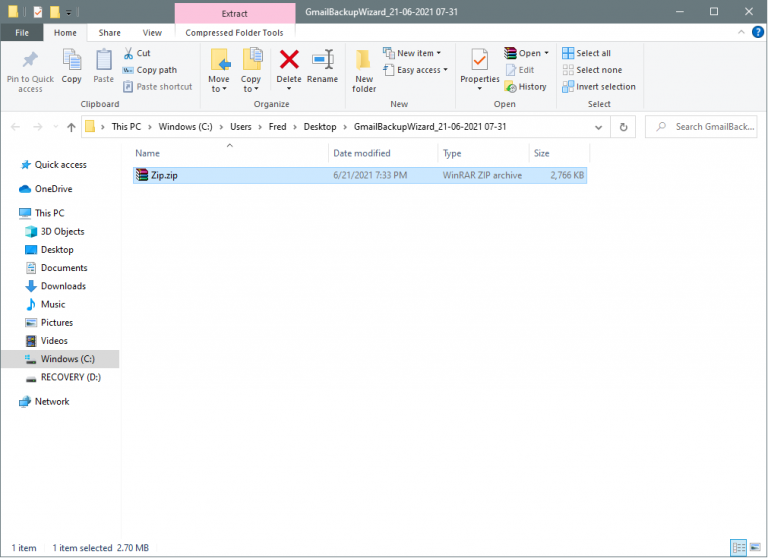View file History
The width and height of the screenshot is (768, 558).
[526, 87]
